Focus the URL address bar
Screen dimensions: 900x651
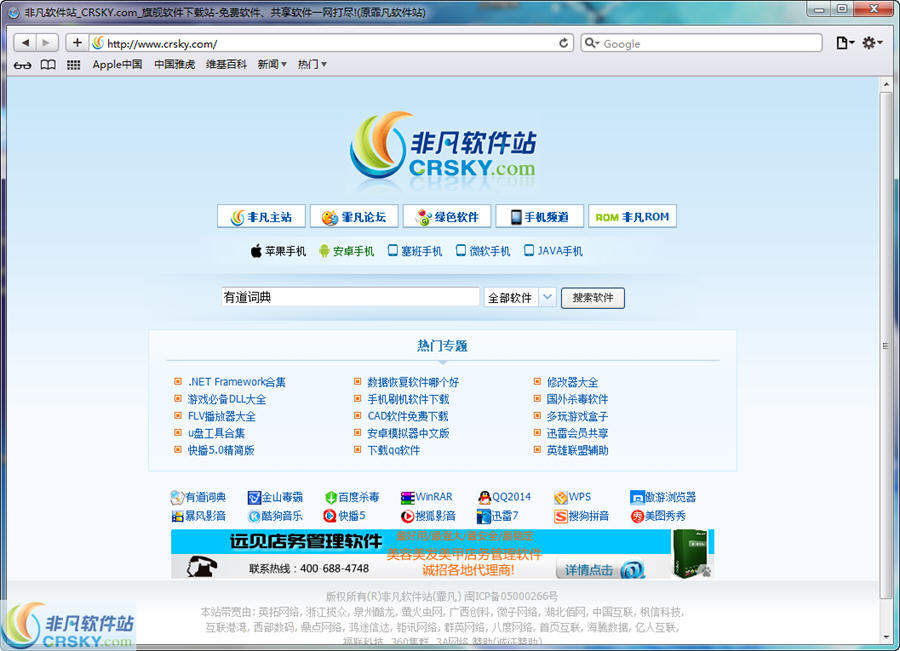coord(332,43)
